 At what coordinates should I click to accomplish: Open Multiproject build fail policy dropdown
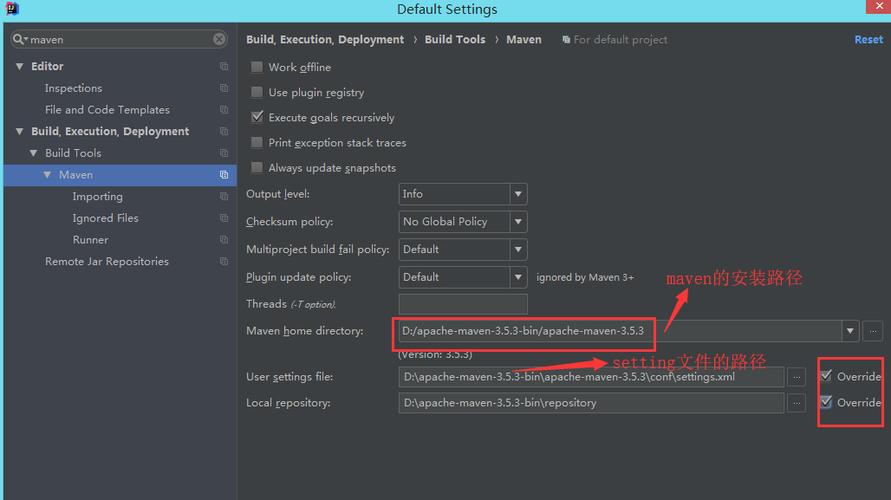click(518, 249)
